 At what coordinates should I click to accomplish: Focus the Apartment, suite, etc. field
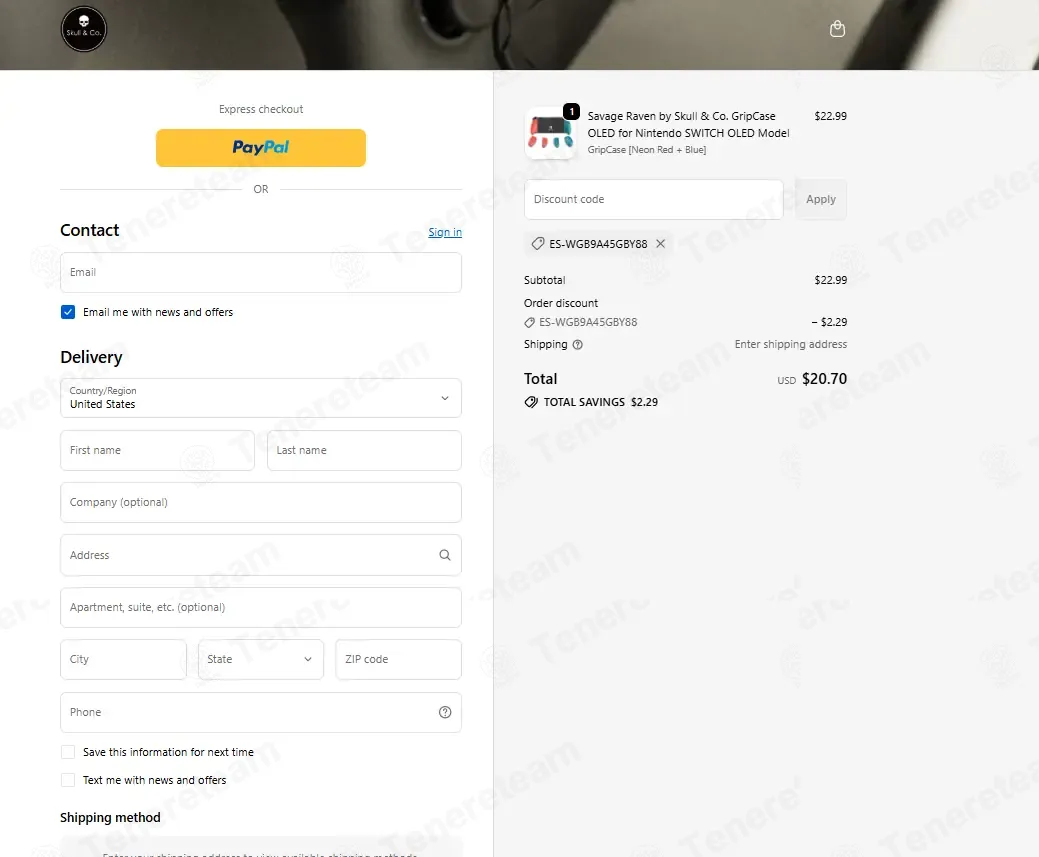(x=260, y=607)
